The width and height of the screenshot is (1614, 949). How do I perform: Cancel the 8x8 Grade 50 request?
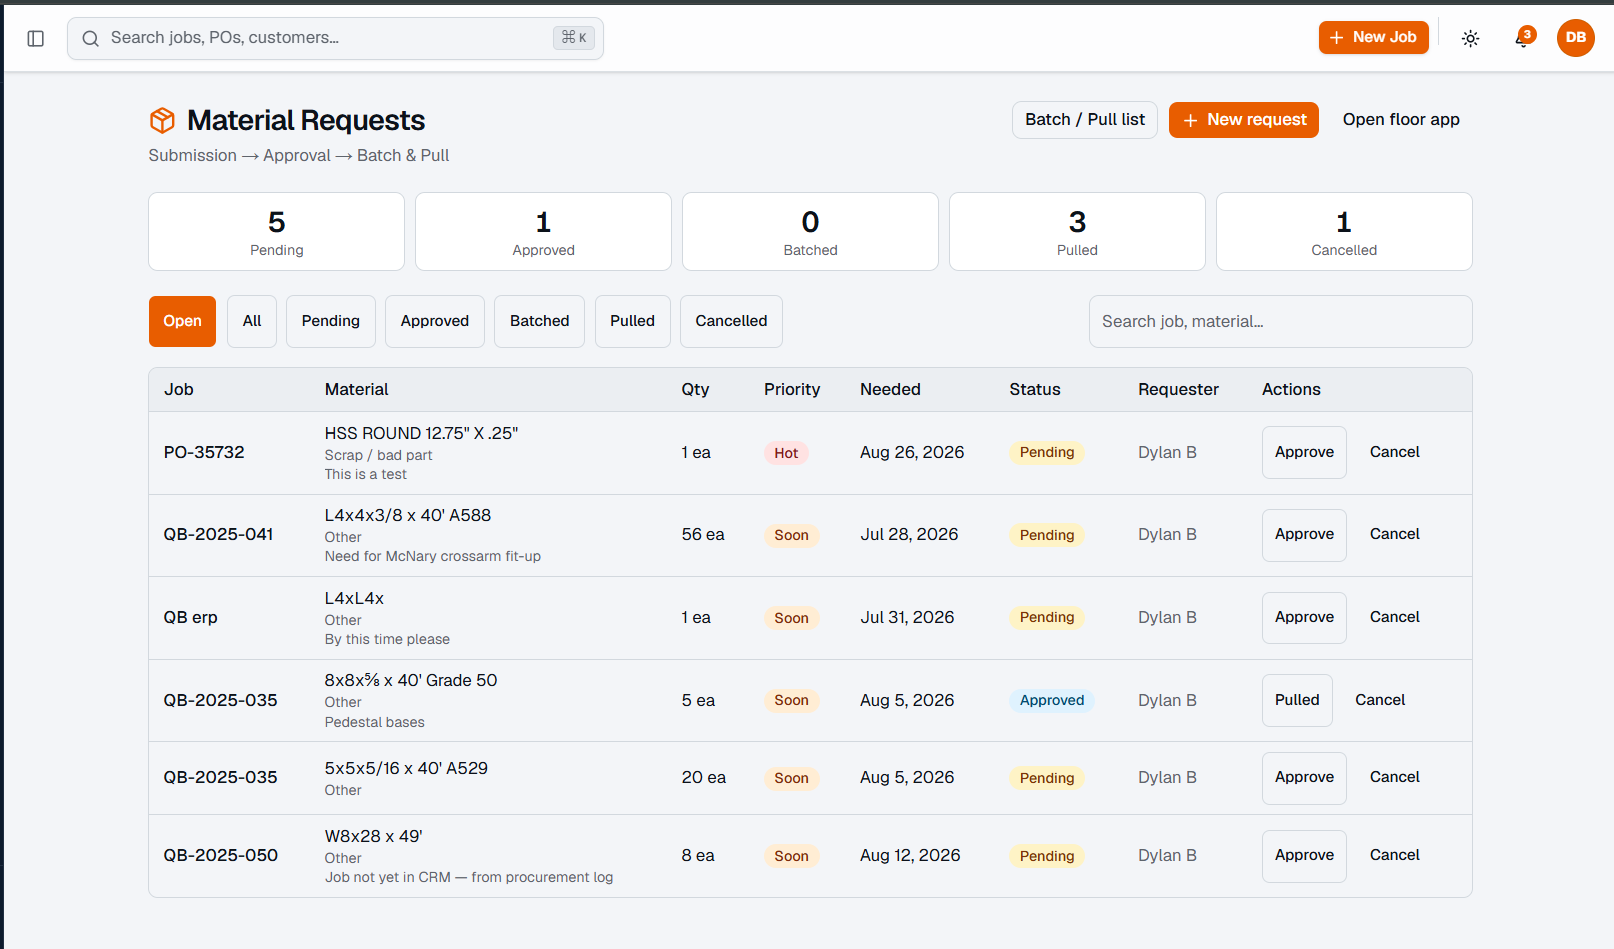[1380, 700]
